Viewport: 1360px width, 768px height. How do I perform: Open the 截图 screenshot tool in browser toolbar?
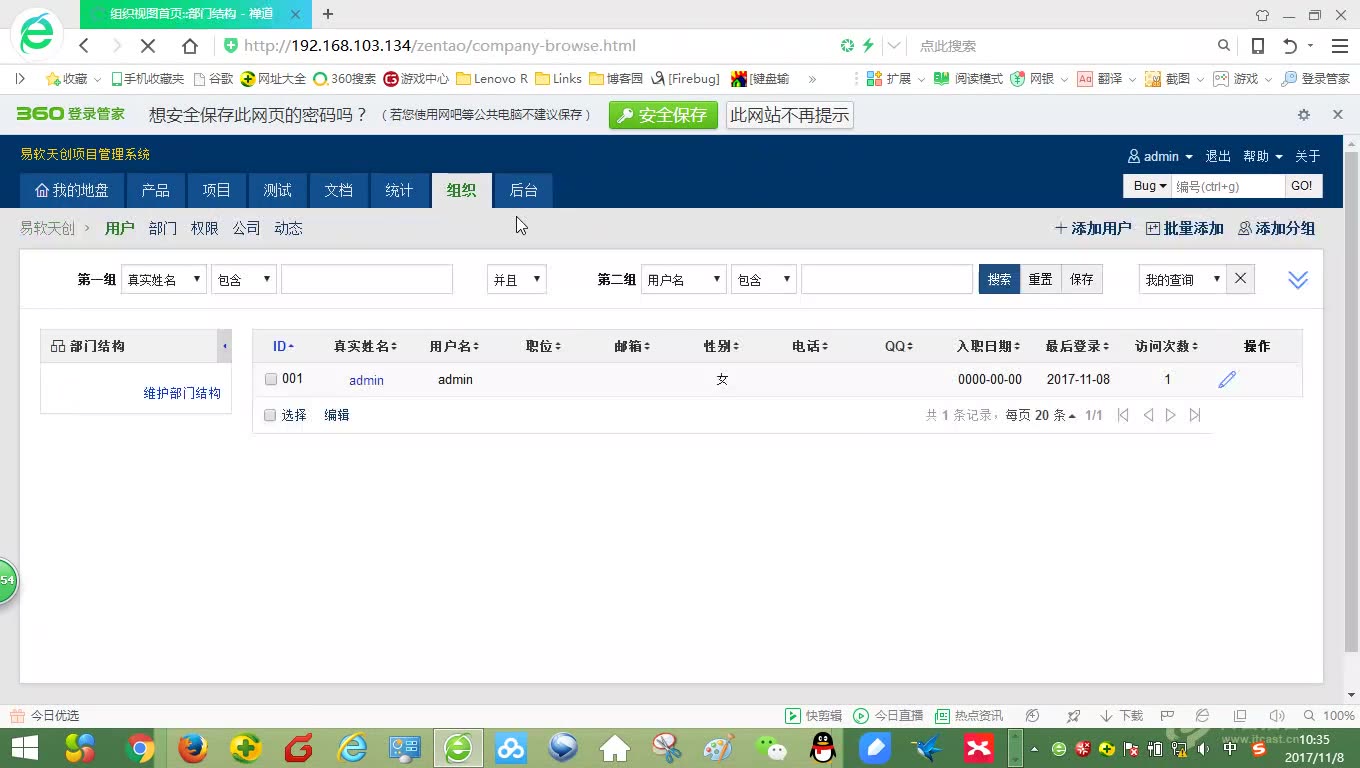tap(1176, 78)
